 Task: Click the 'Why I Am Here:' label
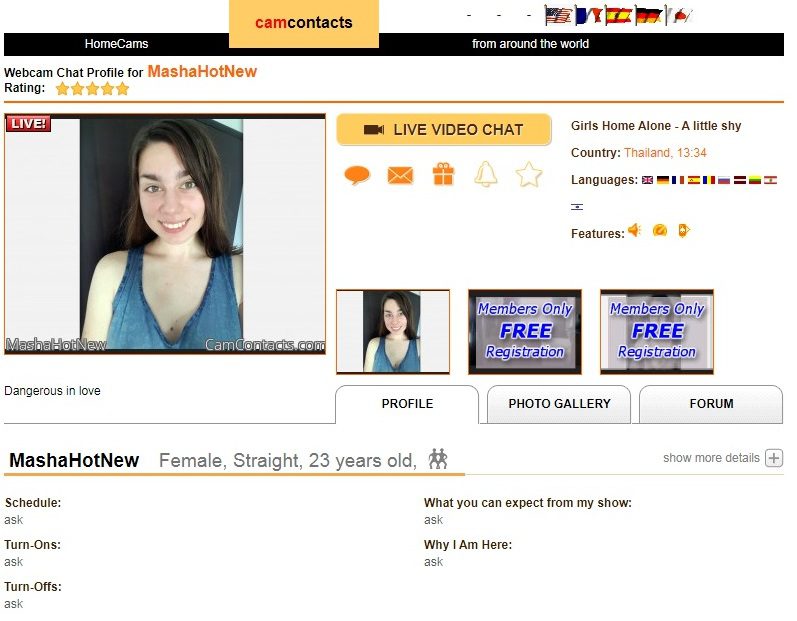(468, 545)
